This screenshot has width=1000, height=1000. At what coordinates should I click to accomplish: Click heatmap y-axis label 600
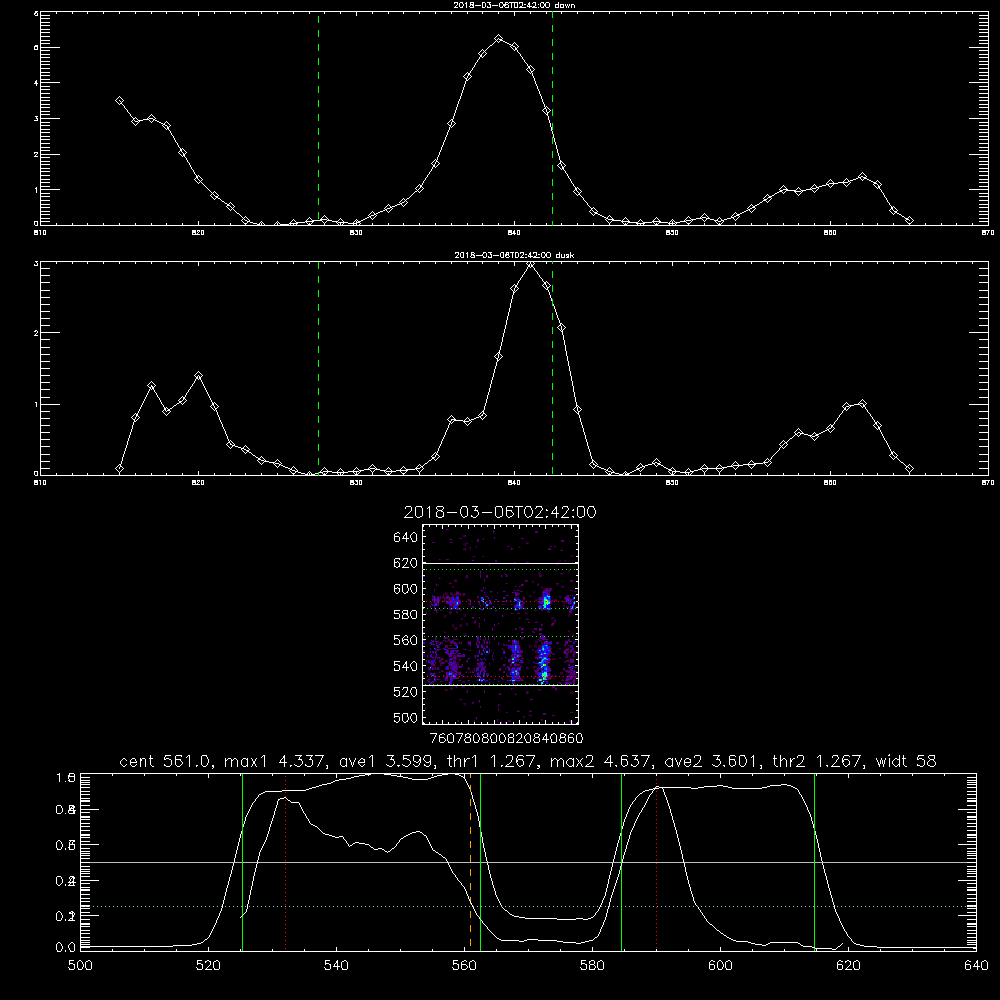point(406,589)
